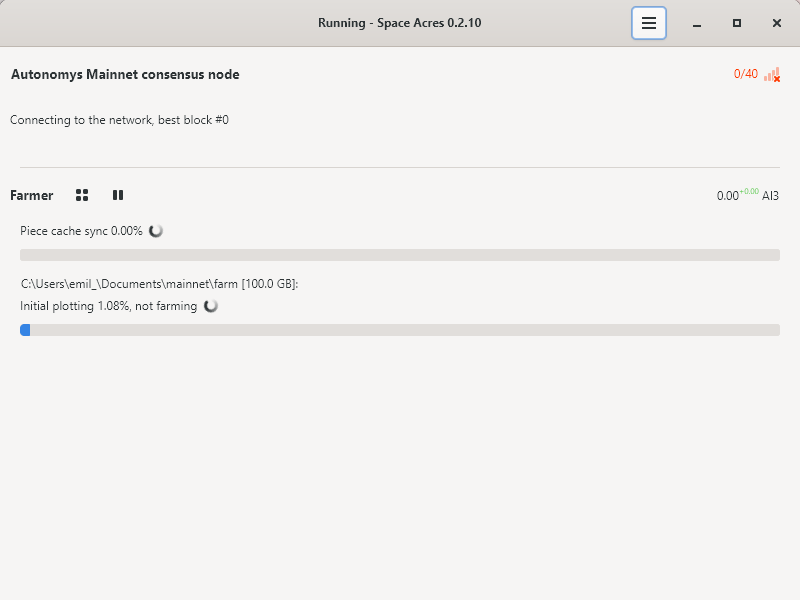Viewport: 800px width, 600px height.
Task: Click the Farmer section label
Action: tap(32, 196)
